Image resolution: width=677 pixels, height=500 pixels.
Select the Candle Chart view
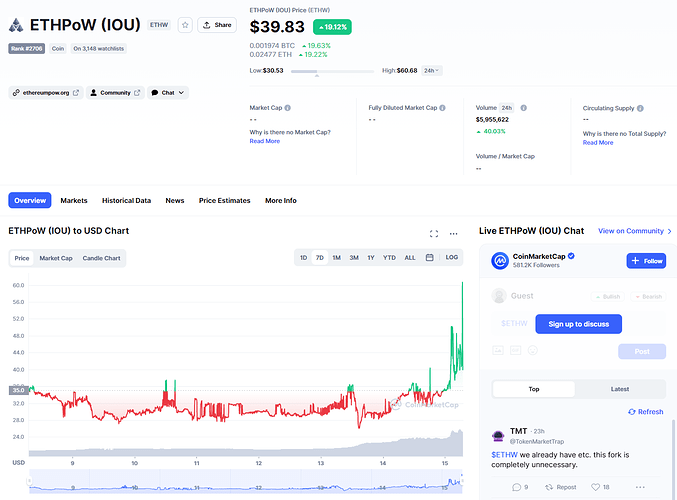point(101,258)
